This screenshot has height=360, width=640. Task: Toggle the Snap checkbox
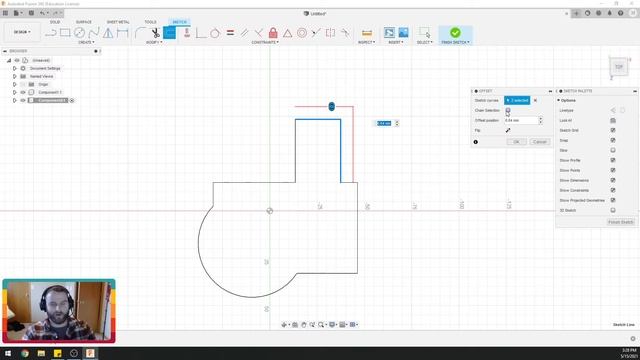tap(613, 140)
